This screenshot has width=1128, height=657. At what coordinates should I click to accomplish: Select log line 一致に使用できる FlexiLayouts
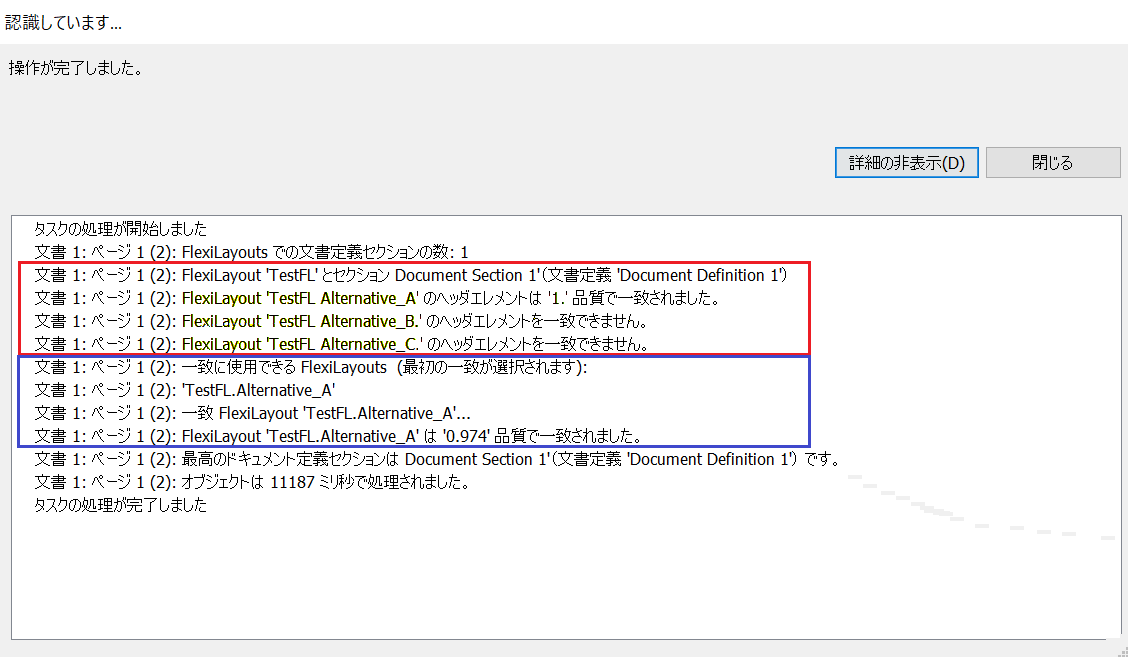(311, 367)
